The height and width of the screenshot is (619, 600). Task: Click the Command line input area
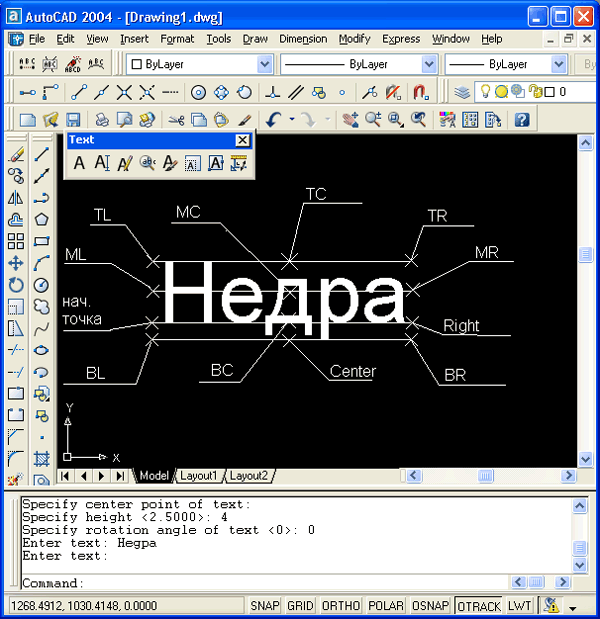point(300,583)
